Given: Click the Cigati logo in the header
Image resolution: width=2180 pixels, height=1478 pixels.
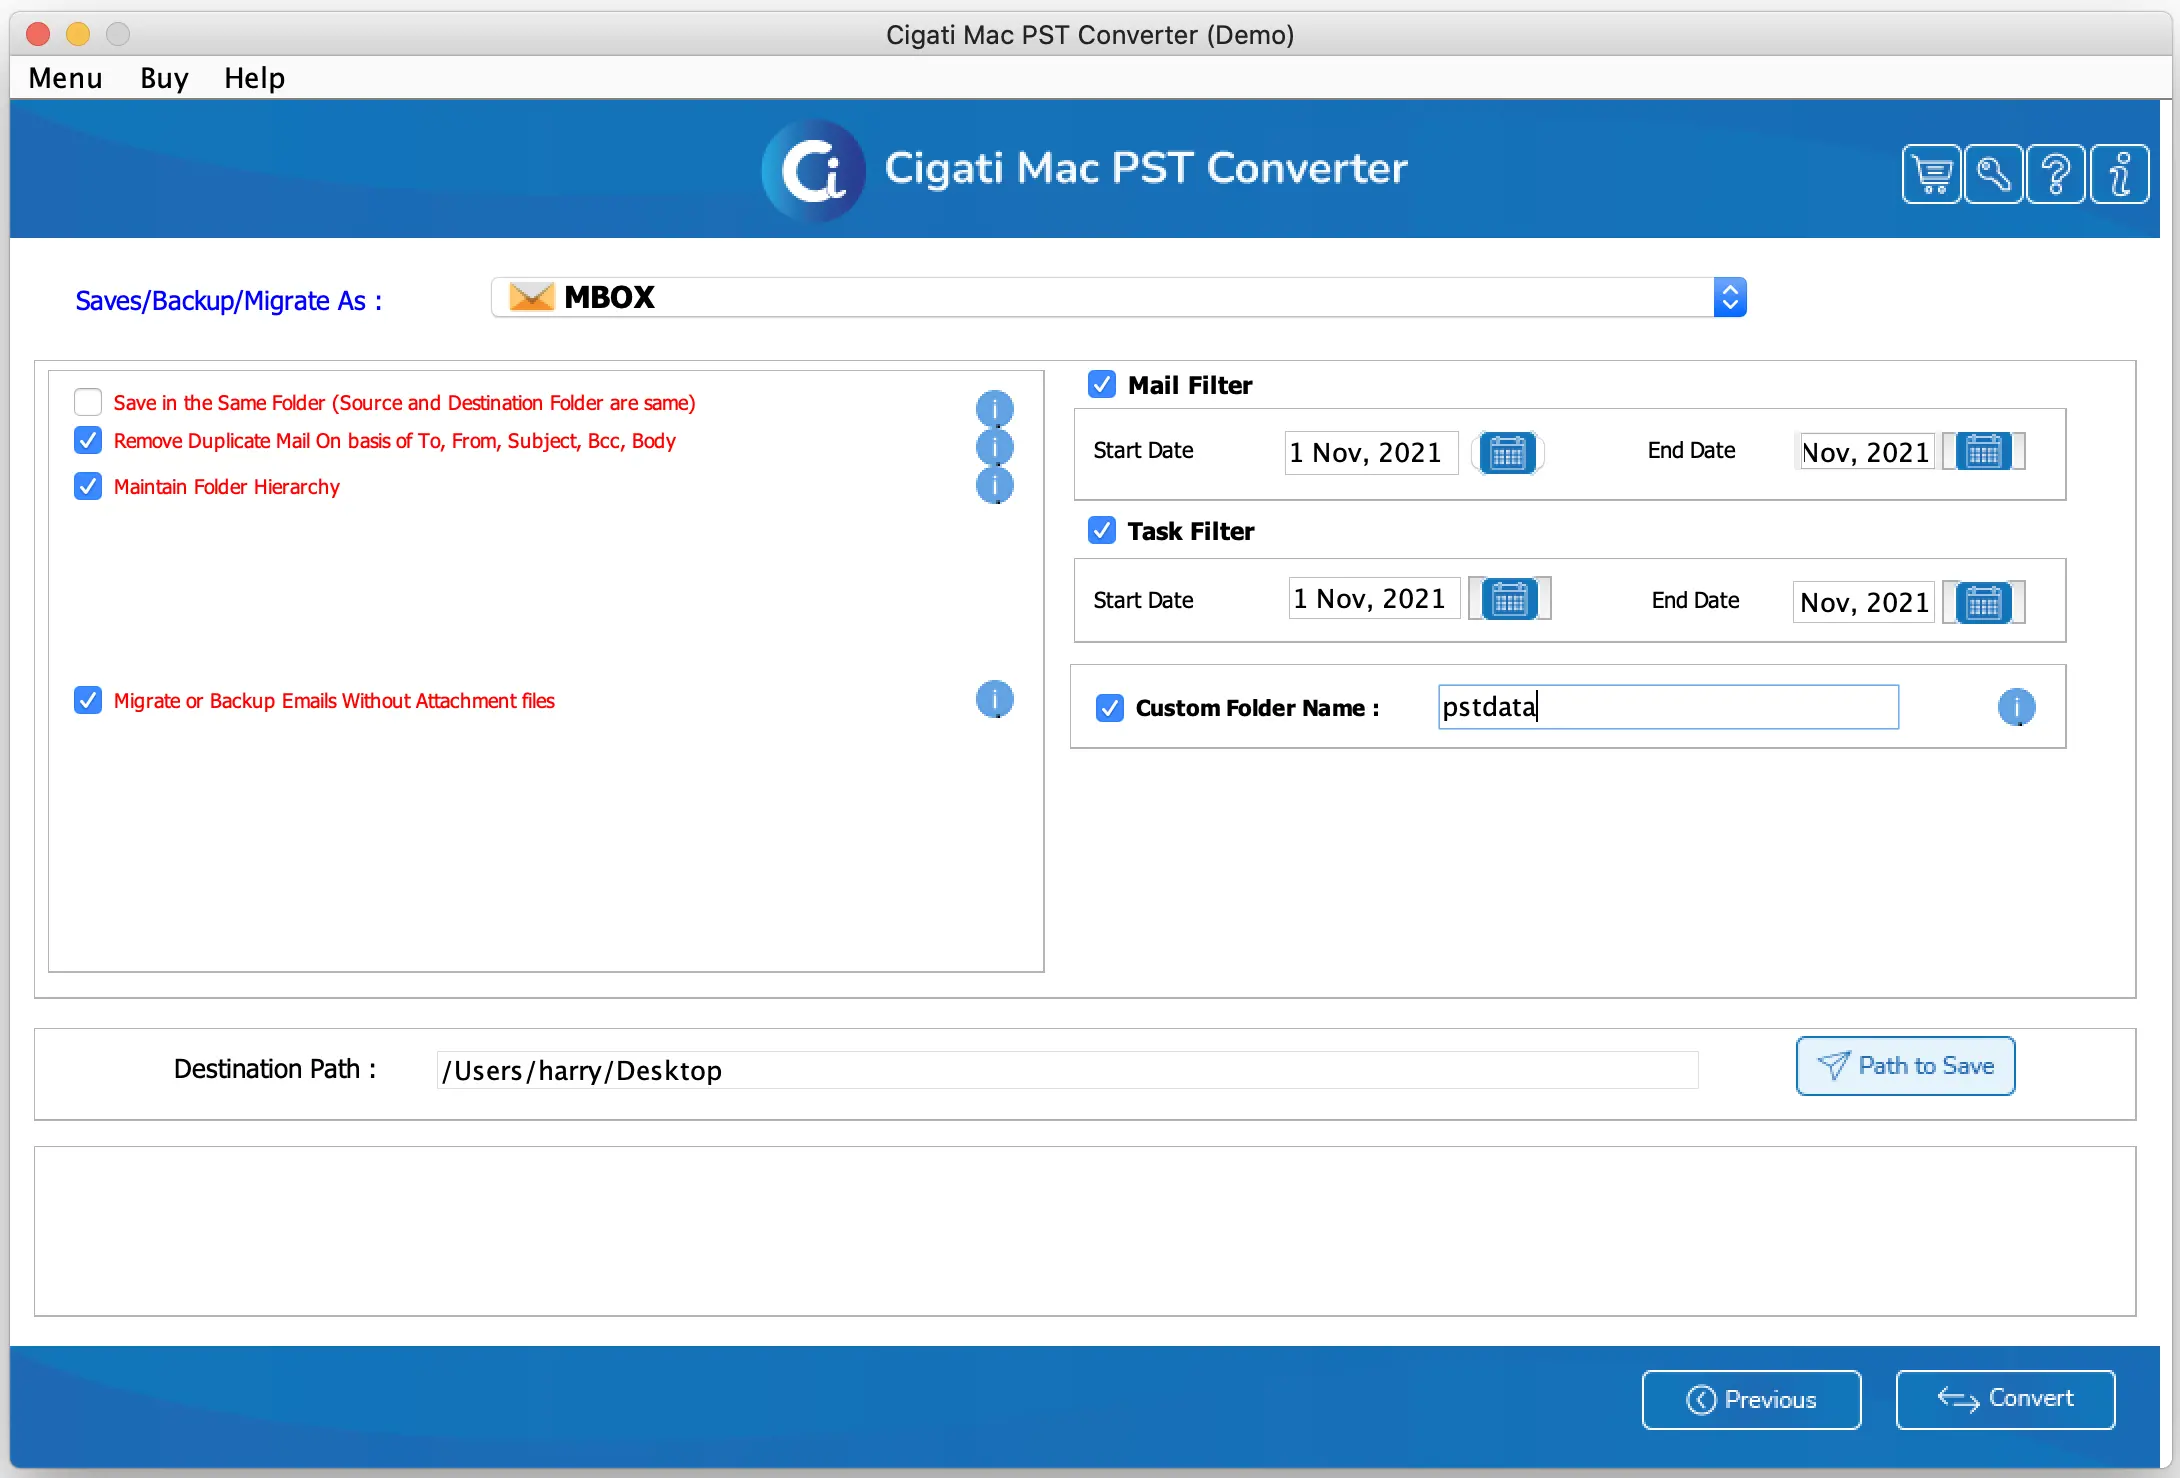Looking at the screenshot, I should [x=814, y=170].
